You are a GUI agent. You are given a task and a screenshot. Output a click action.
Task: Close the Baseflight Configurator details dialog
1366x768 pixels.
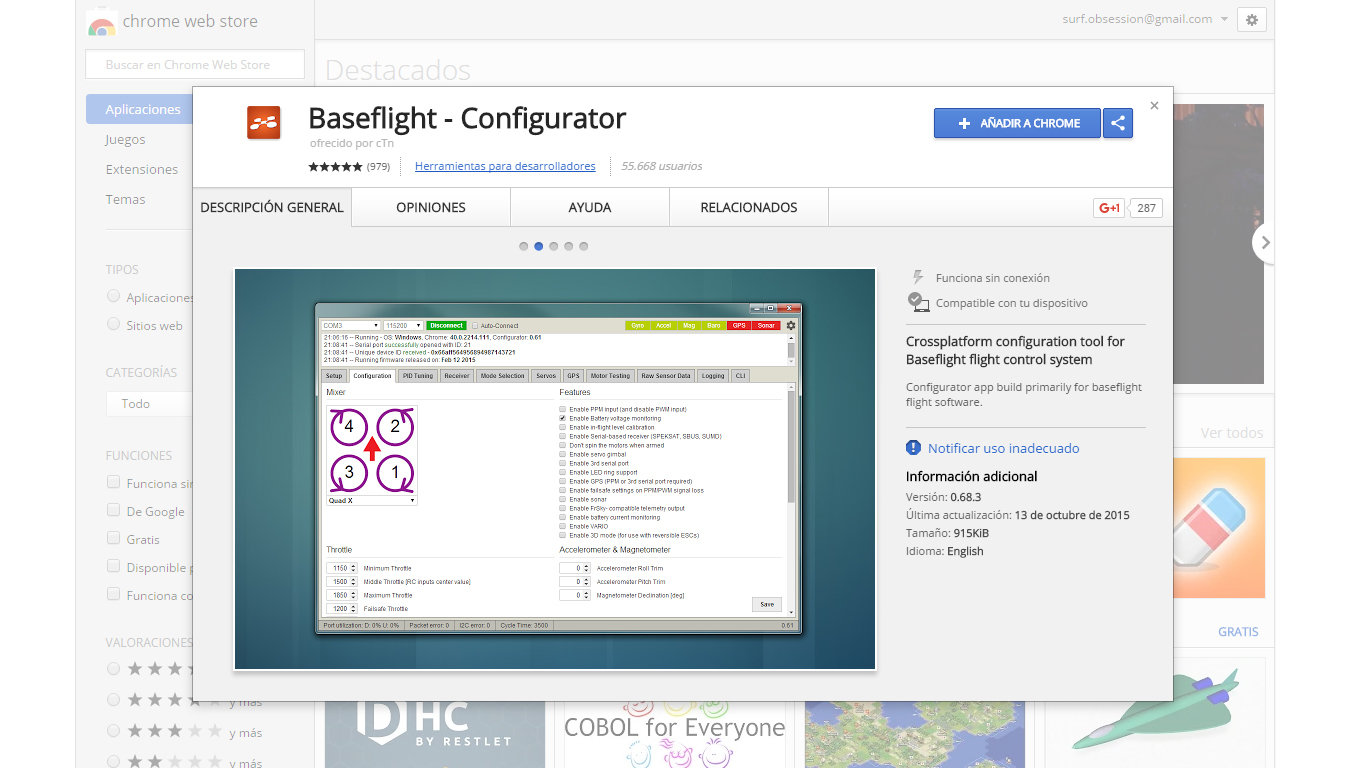coord(1154,105)
